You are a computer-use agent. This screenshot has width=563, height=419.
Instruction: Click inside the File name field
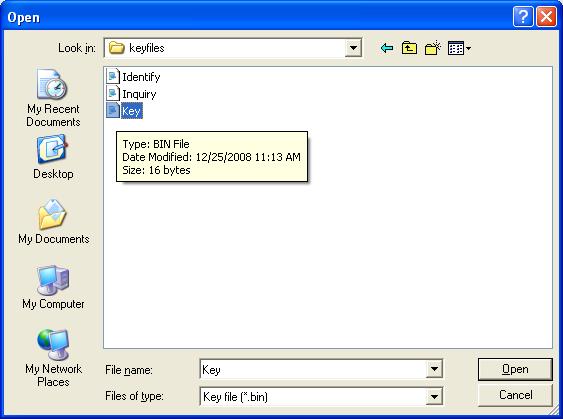point(313,369)
